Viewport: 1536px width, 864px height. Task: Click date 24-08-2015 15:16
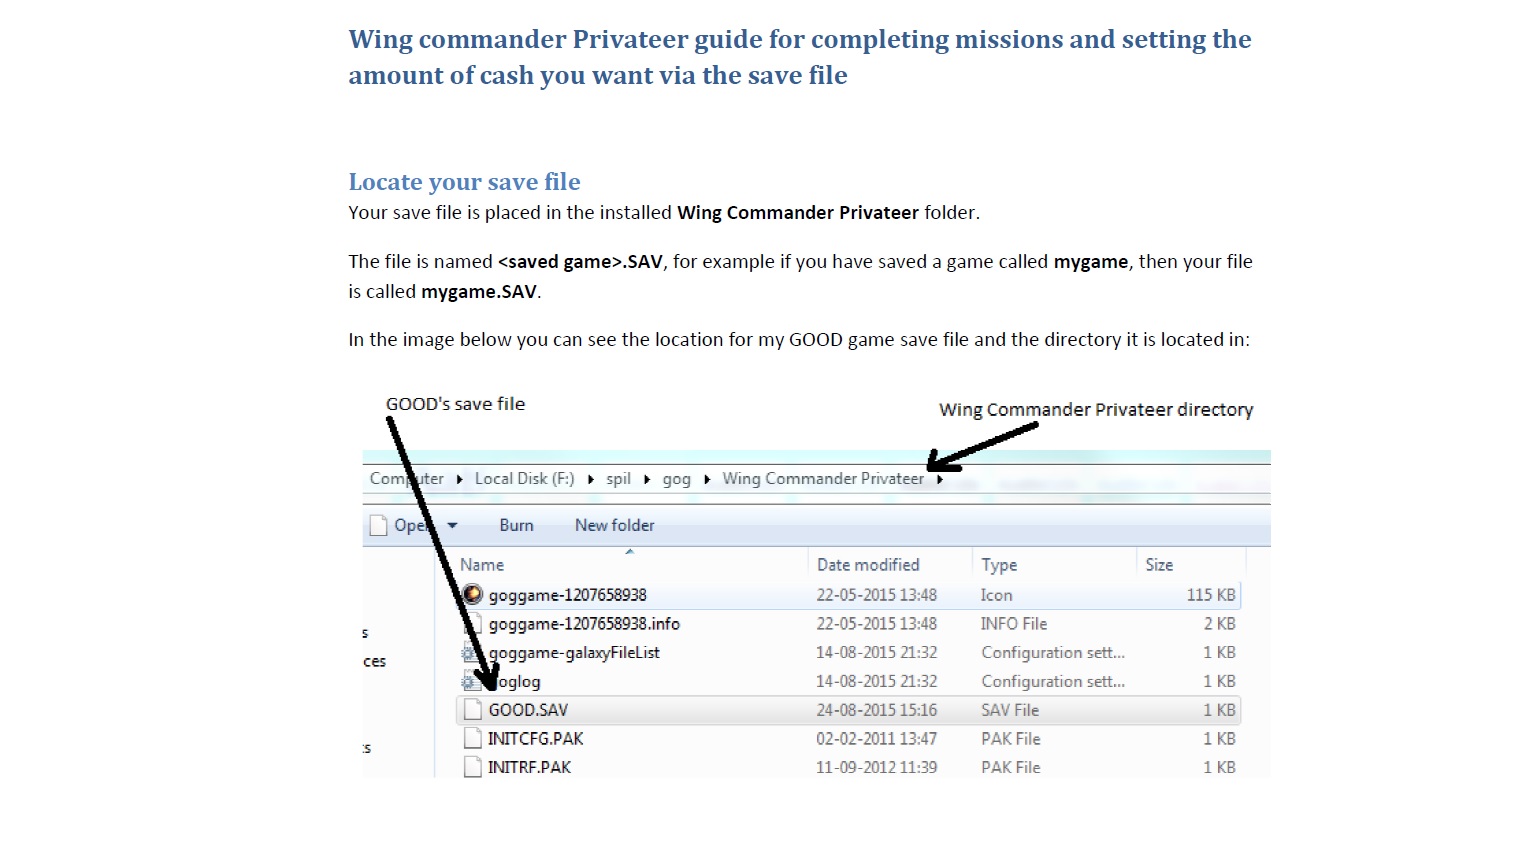[x=876, y=710]
